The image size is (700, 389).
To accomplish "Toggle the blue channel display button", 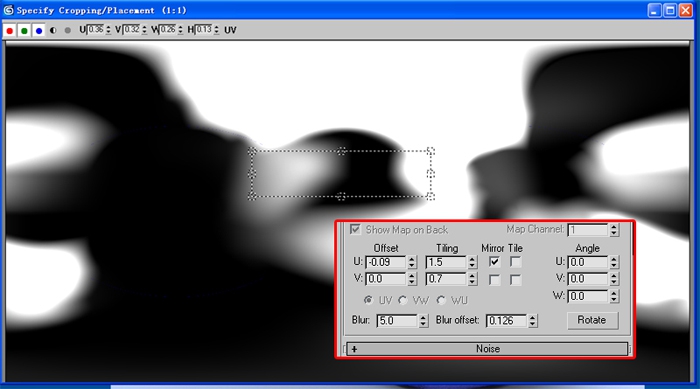I will pos(39,30).
